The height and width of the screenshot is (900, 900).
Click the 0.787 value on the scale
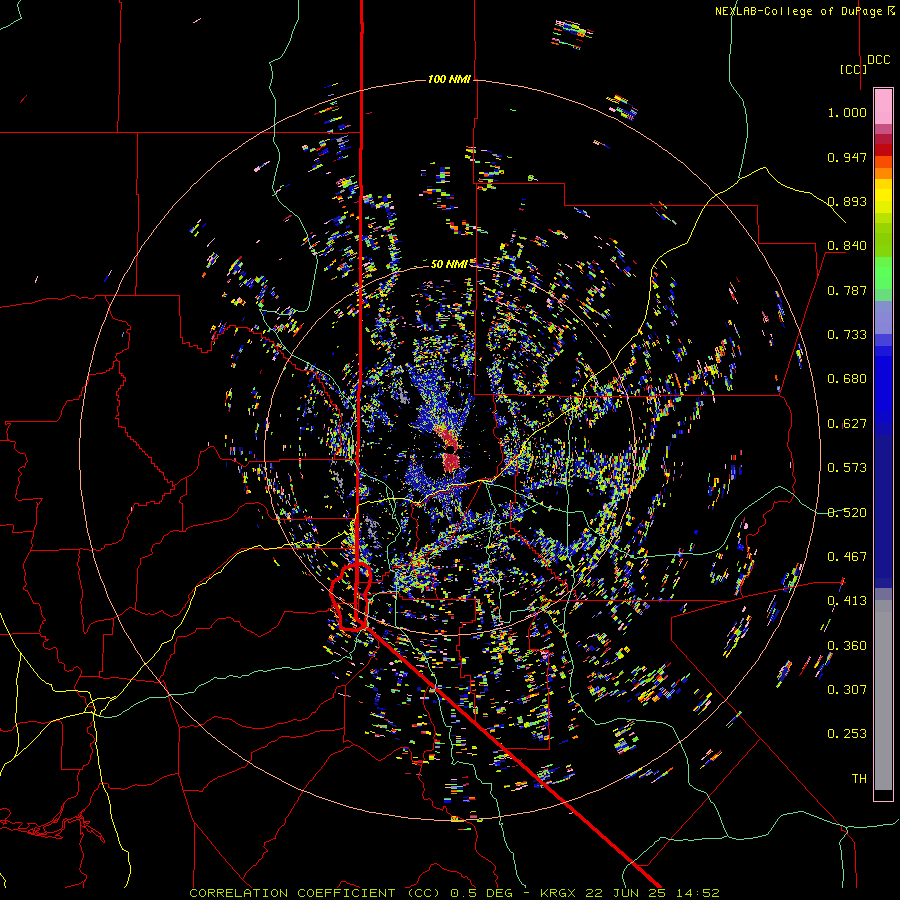(847, 290)
